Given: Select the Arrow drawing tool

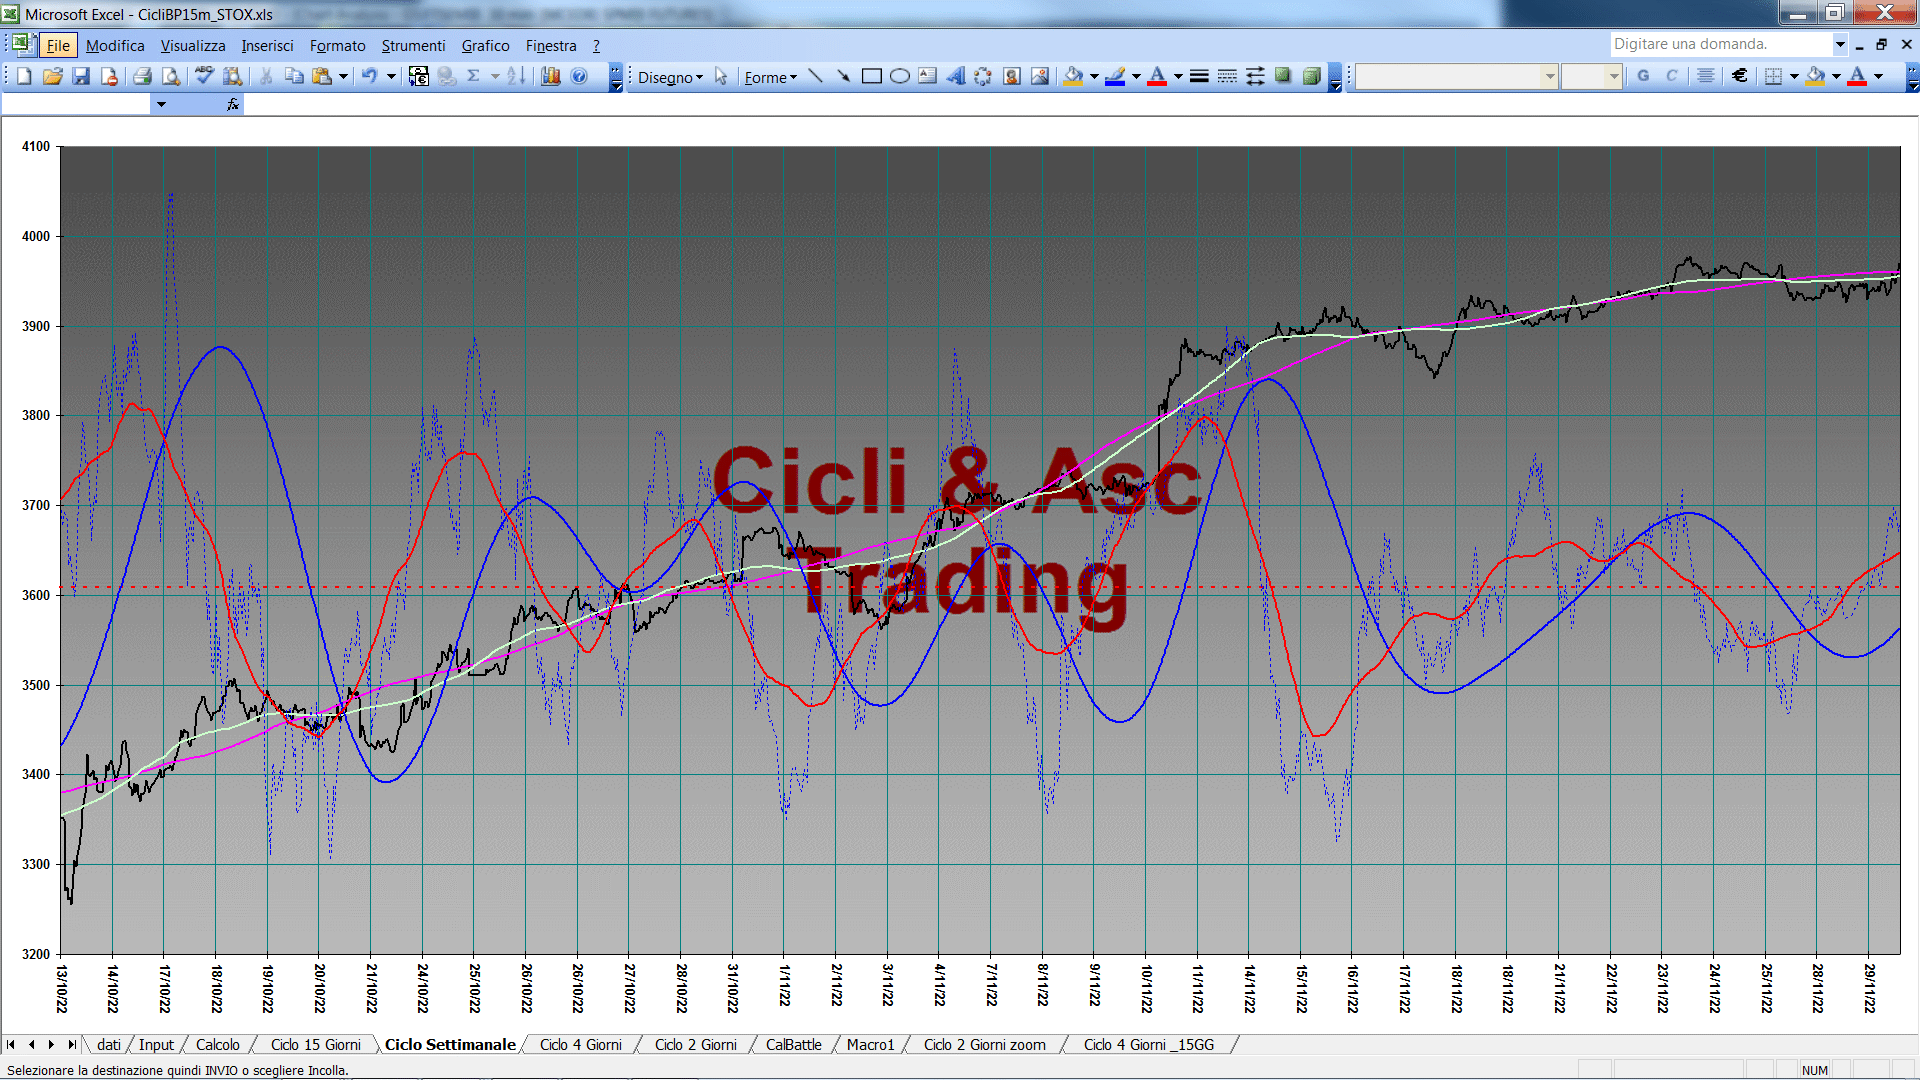Looking at the screenshot, I should tap(844, 76).
